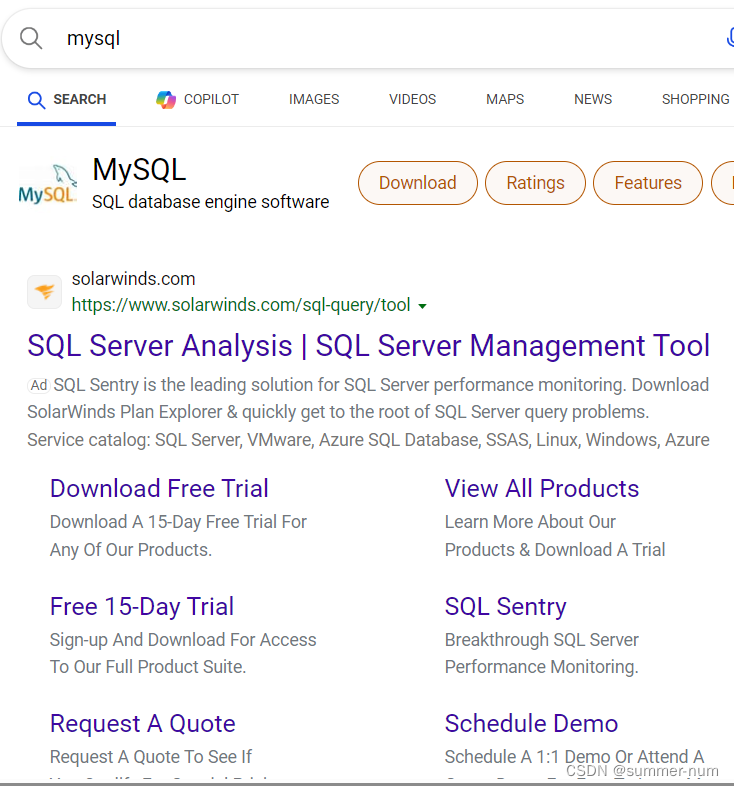The width and height of the screenshot is (734, 786).
Task: Open the Videos tab
Action: click(x=413, y=99)
